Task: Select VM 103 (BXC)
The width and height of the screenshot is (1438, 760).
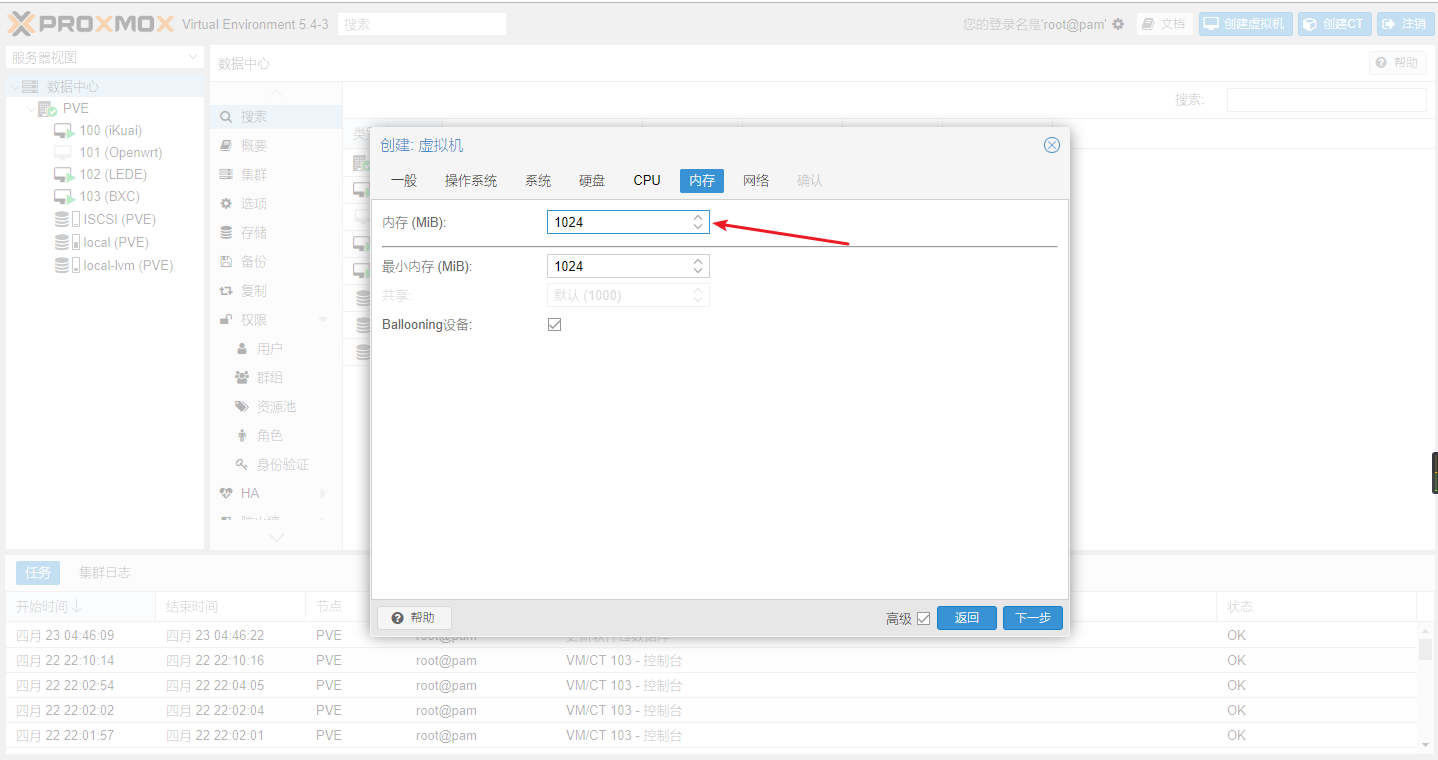Action: click(x=106, y=196)
